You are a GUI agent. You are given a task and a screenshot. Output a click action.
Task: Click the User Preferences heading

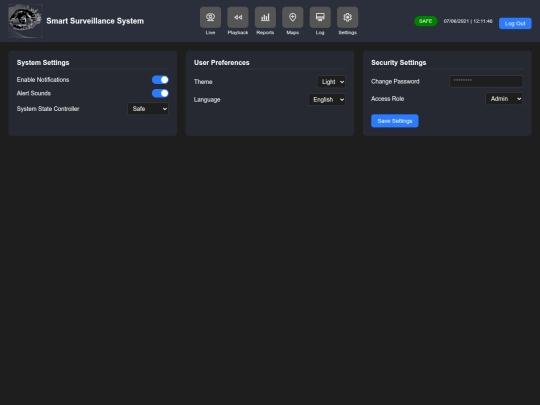(221, 63)
